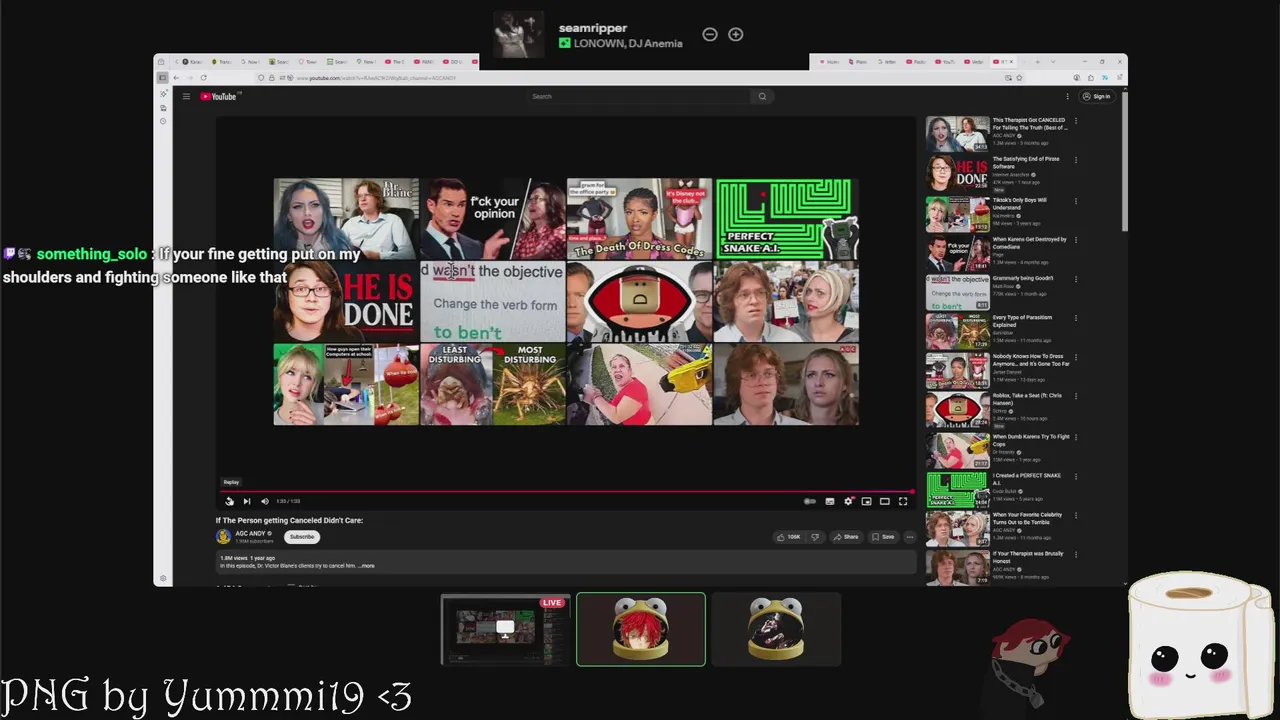1280x720 pixels.
Task: Click 'Every Type of Parasitism Explained' thumbnail
Action: (957, 331)
